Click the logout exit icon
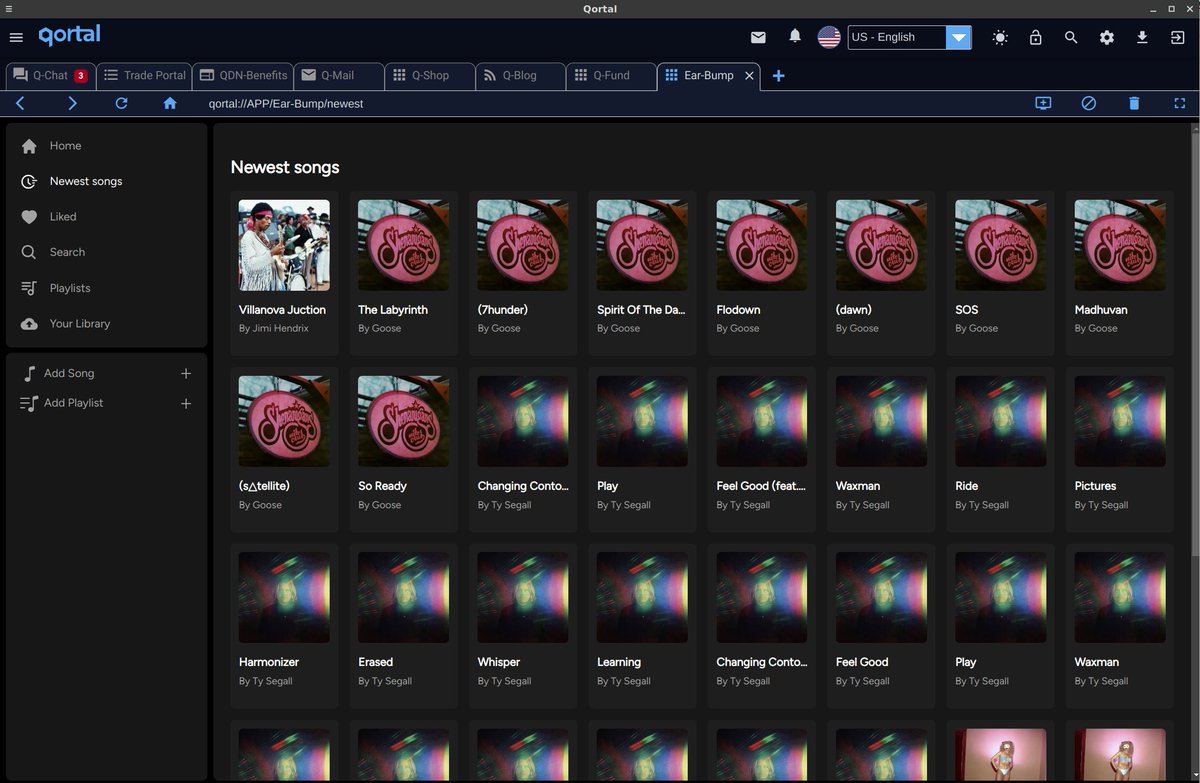 (1177, 37)
